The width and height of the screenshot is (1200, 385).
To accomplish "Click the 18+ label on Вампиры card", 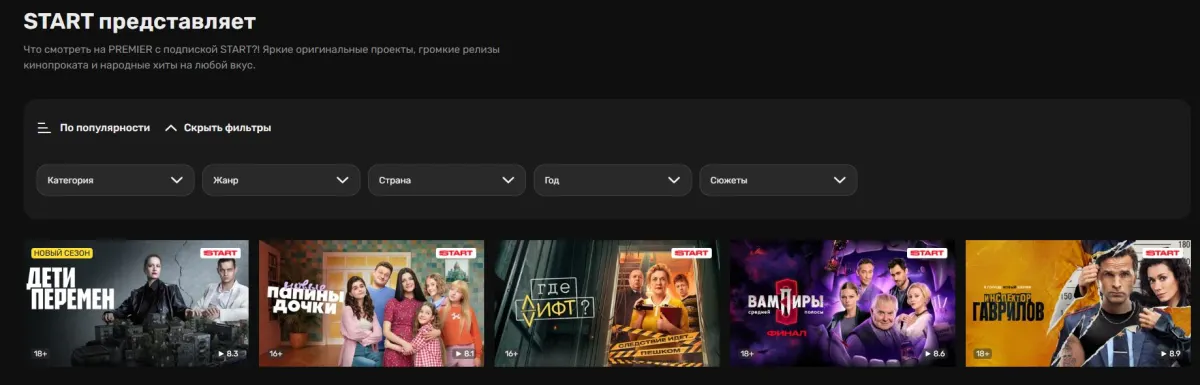I will 747,354.
